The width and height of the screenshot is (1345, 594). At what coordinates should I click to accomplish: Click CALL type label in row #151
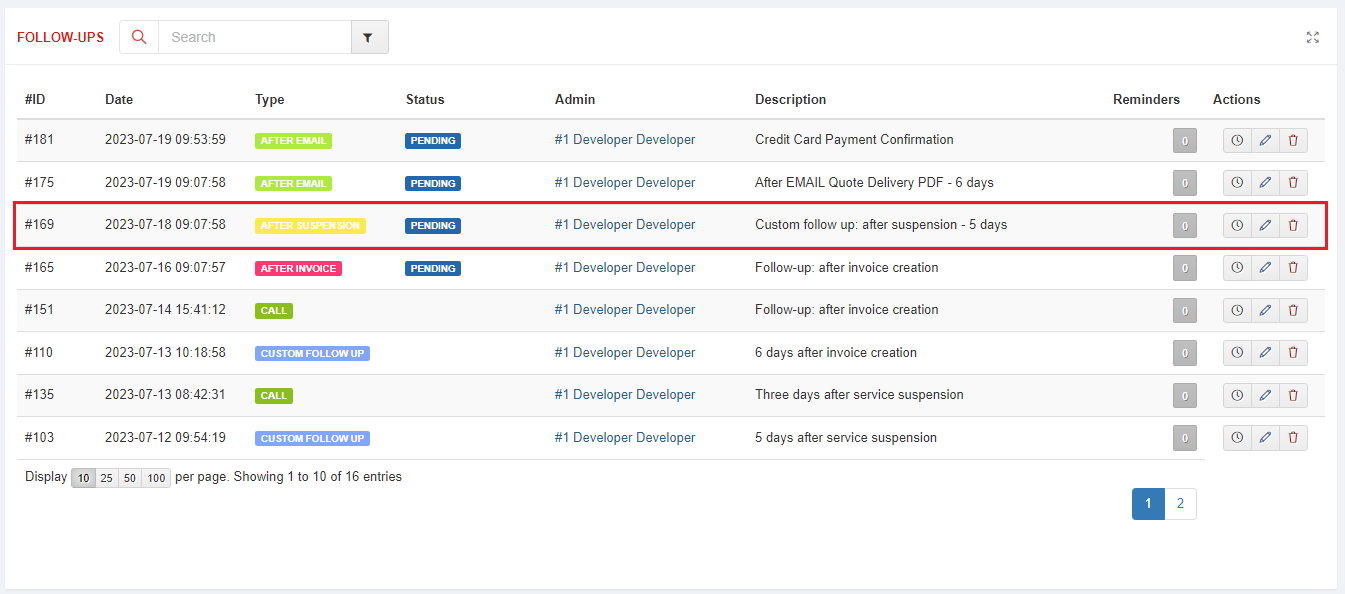coord(274,311)
